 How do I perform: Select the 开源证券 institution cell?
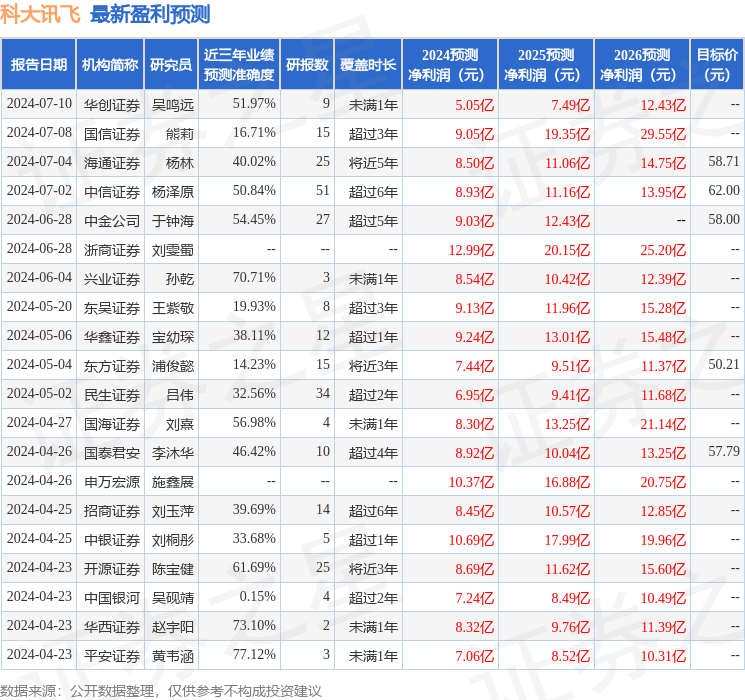pos(112,569)
